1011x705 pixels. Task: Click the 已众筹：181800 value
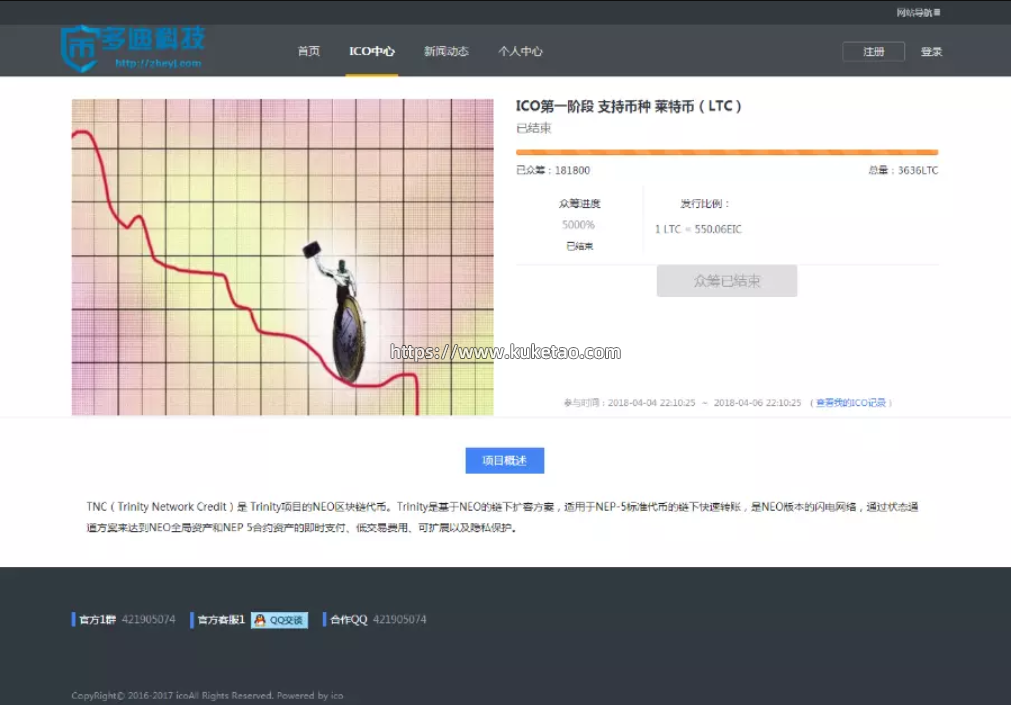click(x=553, y=170)
